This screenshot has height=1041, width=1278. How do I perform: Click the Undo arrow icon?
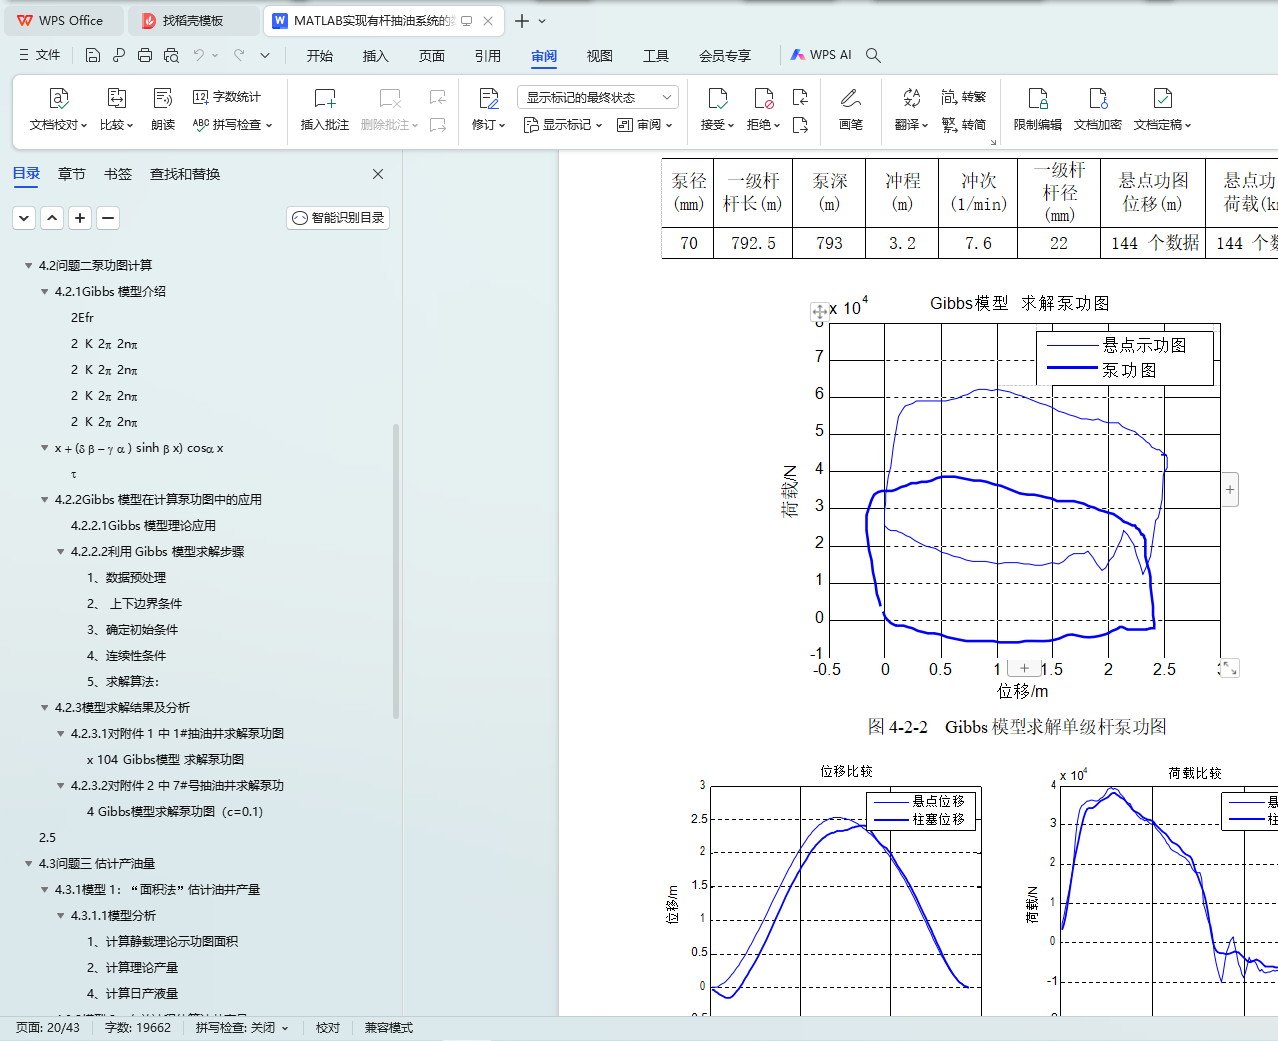pyautogui.click(x=199, y=55)
